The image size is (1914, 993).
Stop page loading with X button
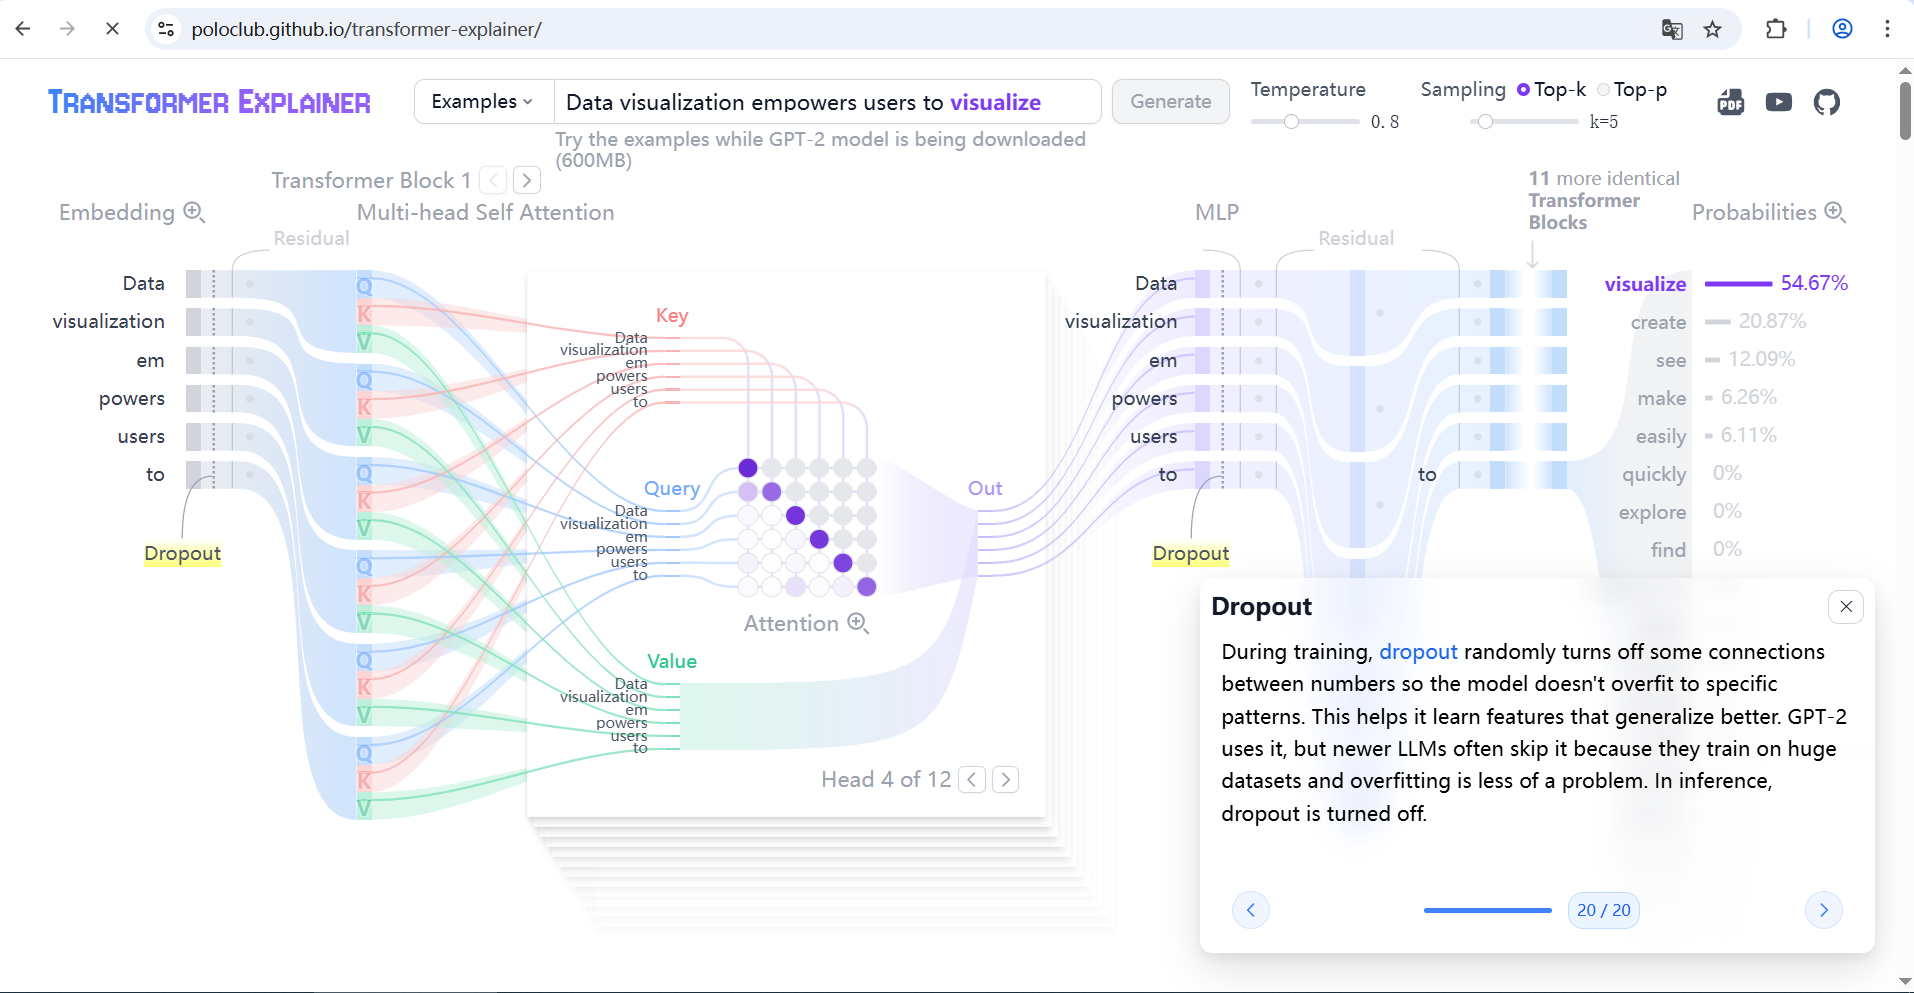coord(112,29)
